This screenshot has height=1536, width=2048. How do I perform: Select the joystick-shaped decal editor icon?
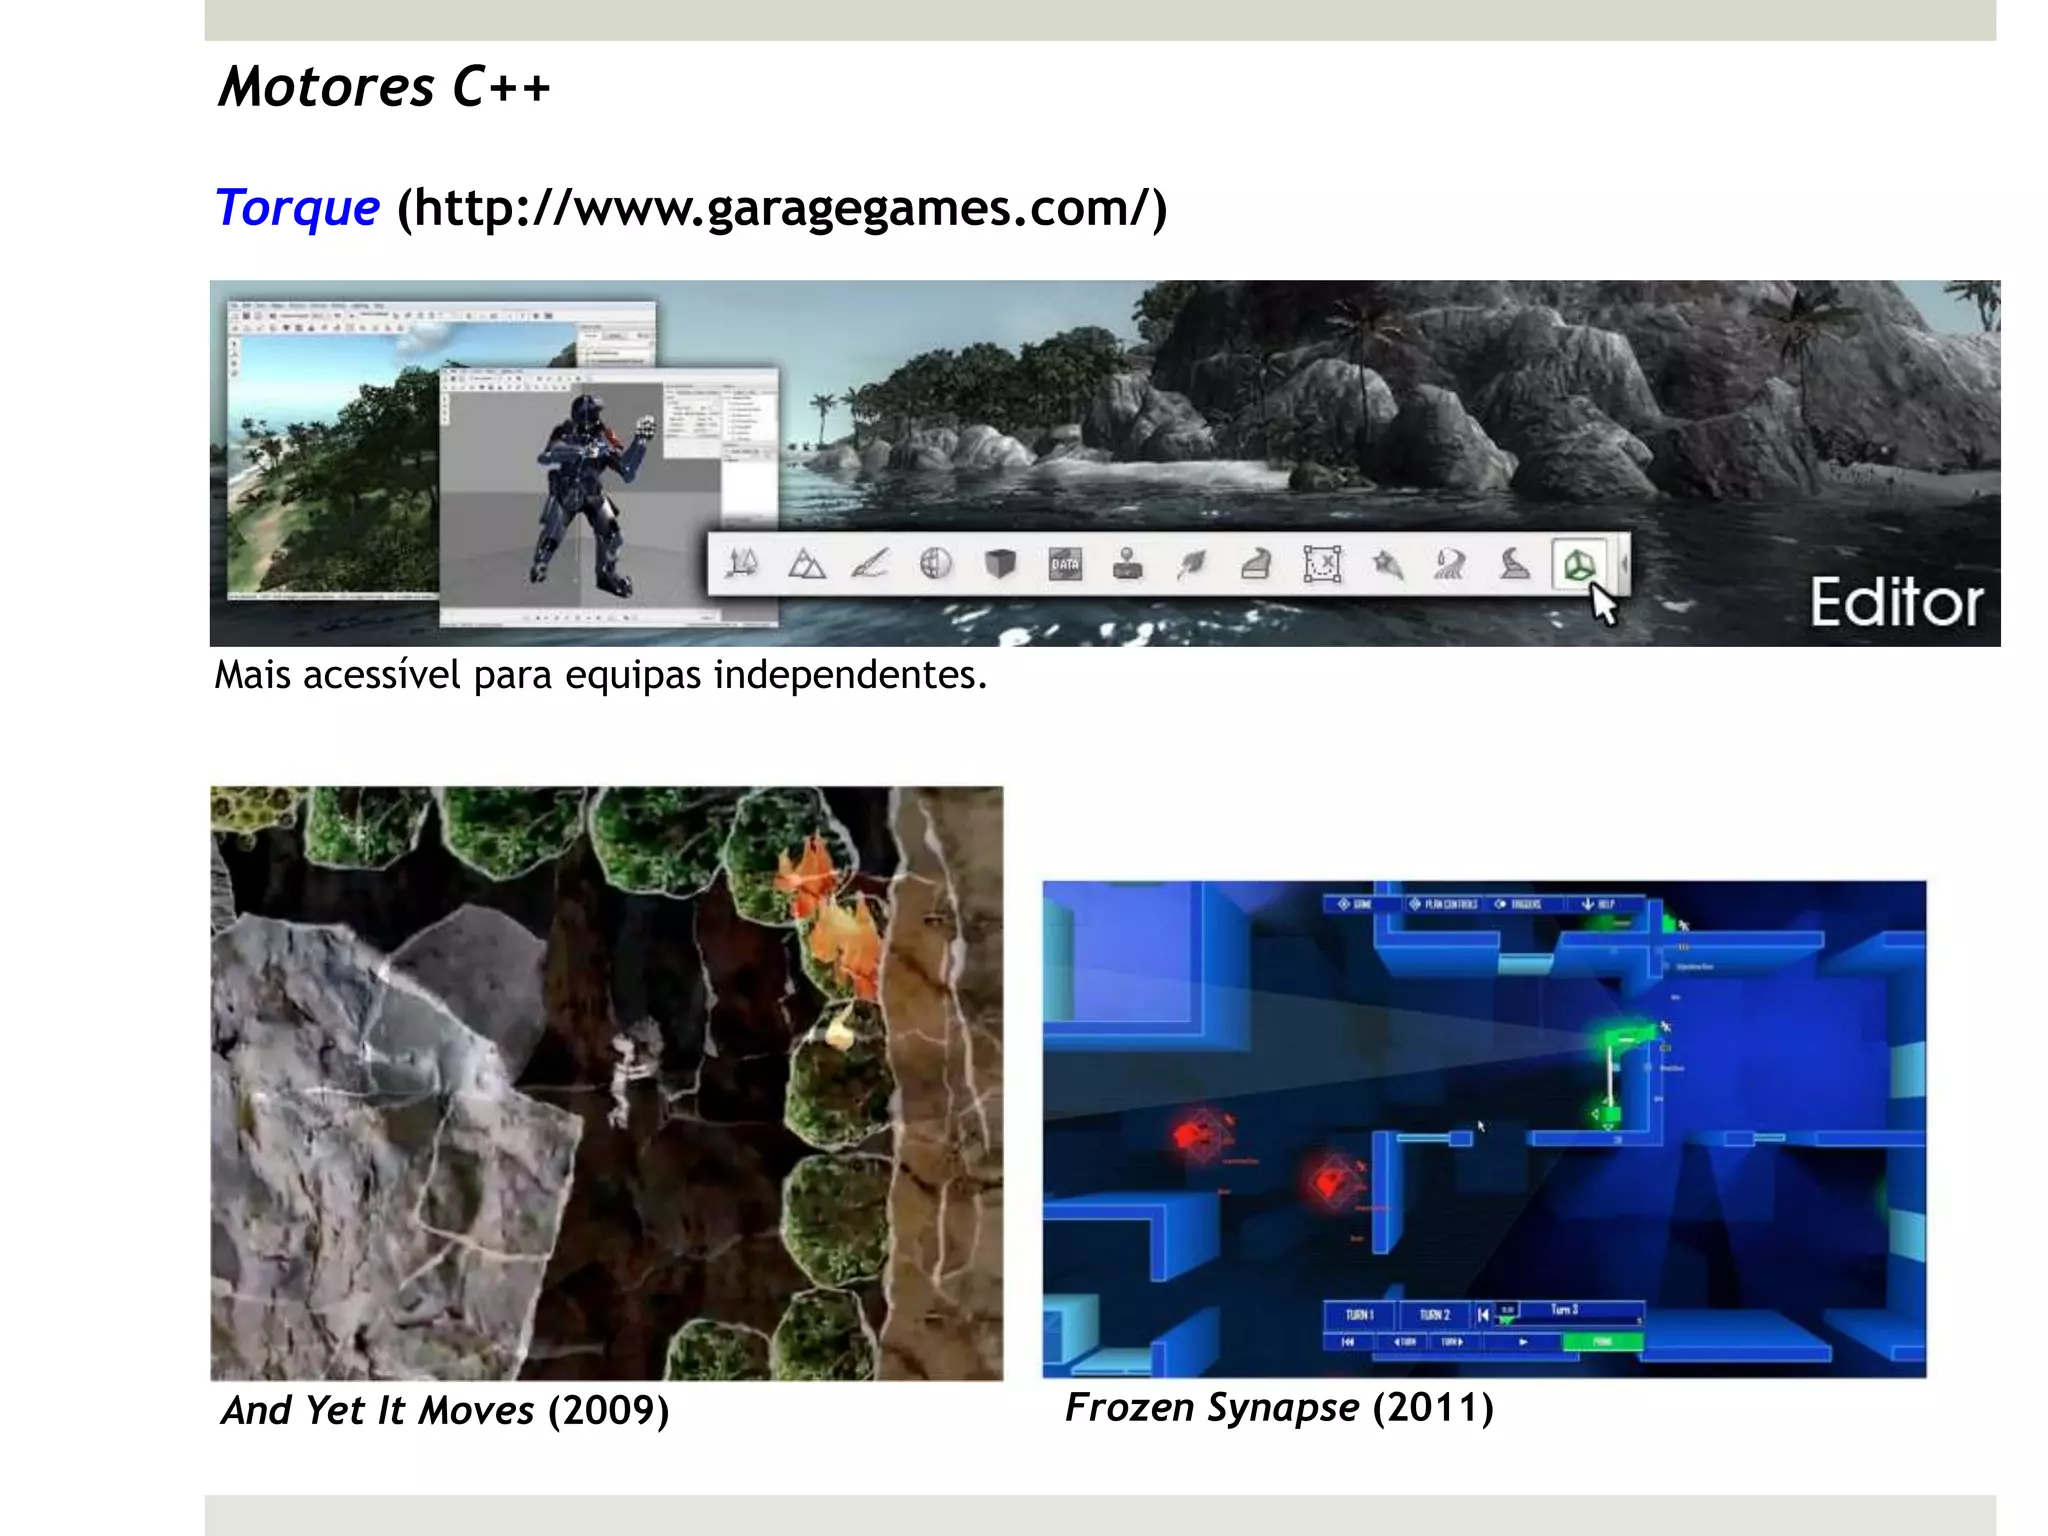point(1128,565)
